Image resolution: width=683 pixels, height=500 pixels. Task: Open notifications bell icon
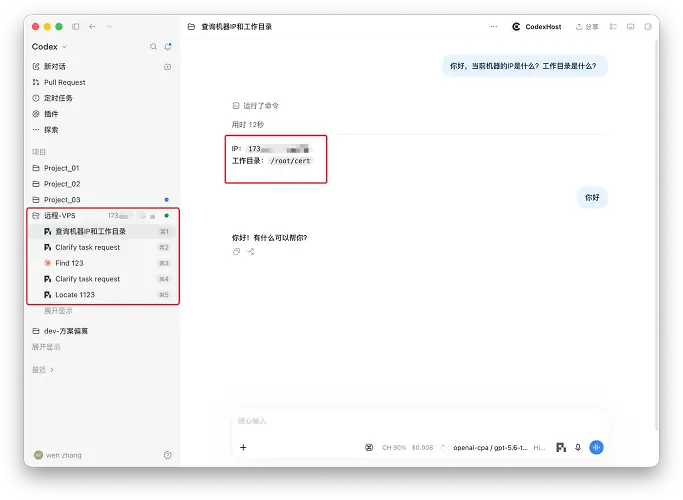click(x=168, y=46)
